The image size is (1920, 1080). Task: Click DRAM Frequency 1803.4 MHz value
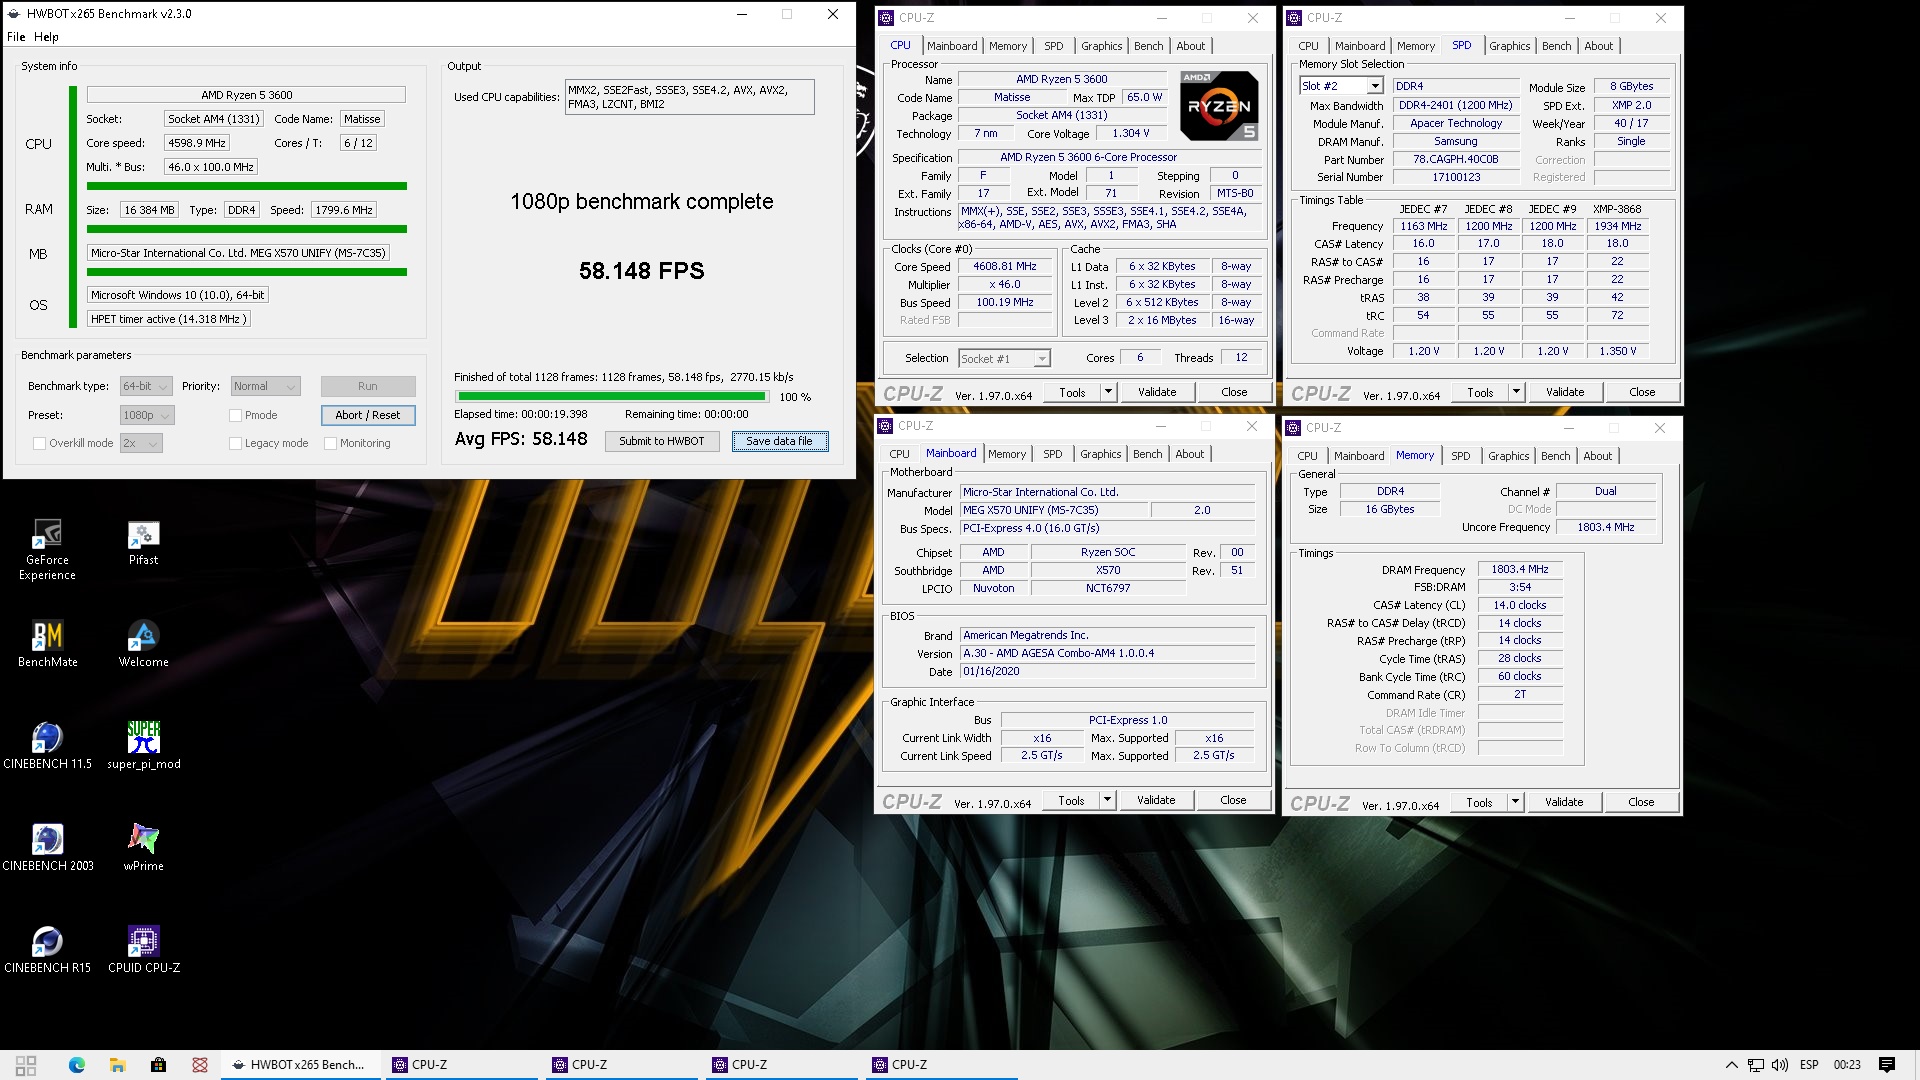[x=1519, y=569]
